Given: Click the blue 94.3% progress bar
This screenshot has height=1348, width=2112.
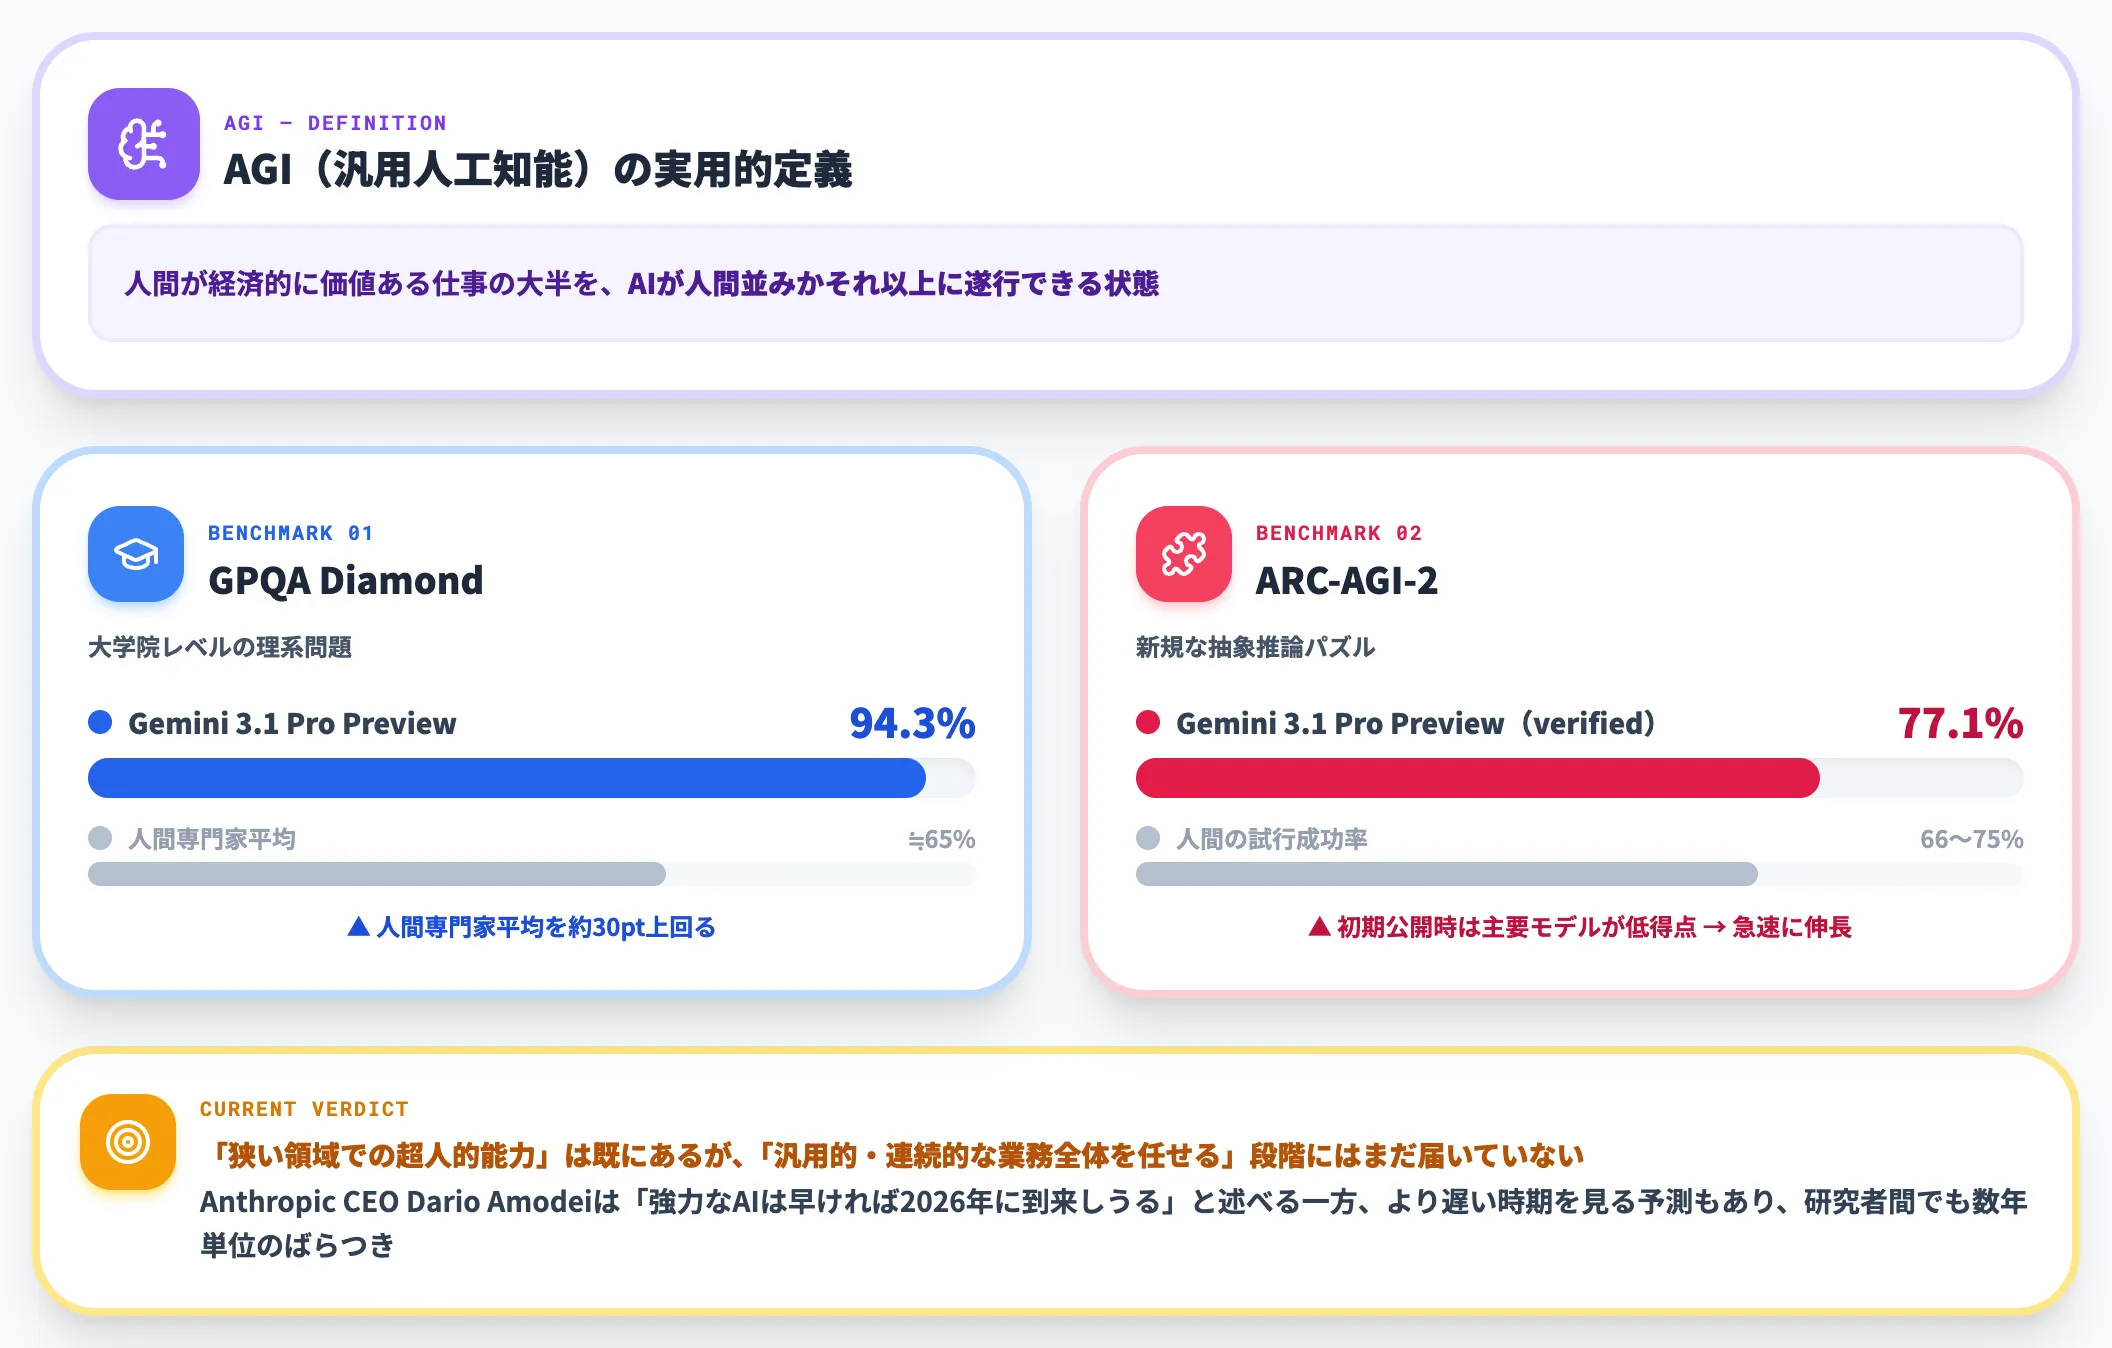Looking at the screenshot, I should click(507, 778).
